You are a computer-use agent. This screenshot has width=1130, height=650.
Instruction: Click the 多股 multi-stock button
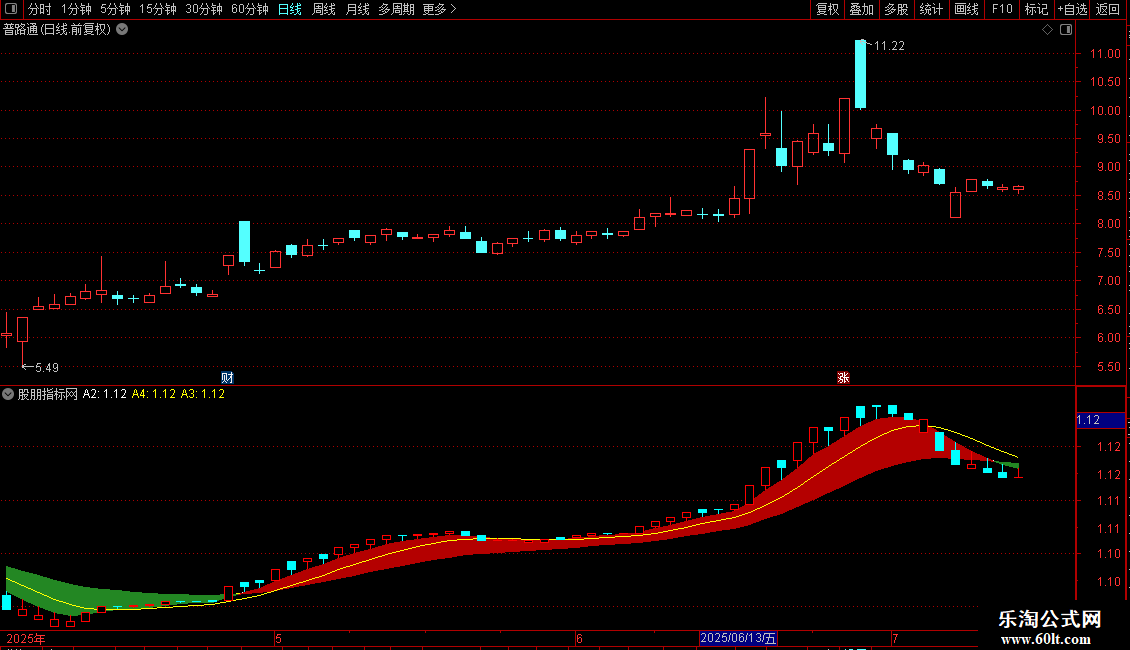(897, 9)
